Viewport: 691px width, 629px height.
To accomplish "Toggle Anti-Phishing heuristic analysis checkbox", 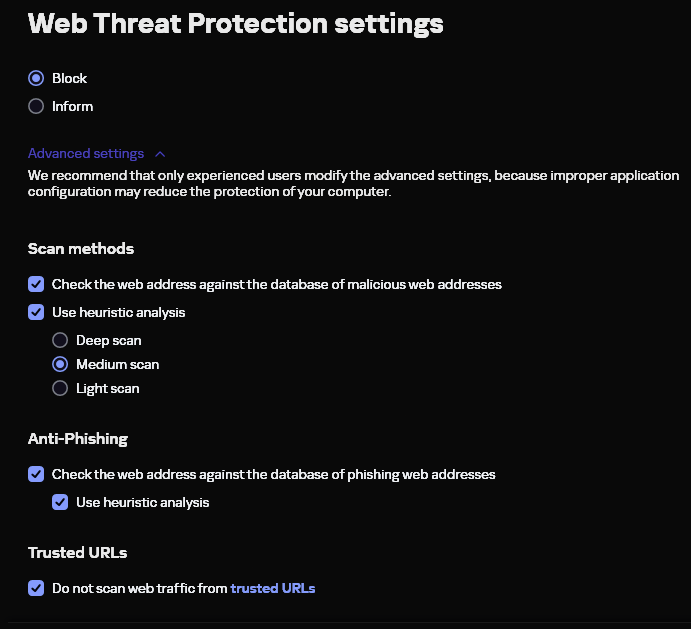I will 60,502.
